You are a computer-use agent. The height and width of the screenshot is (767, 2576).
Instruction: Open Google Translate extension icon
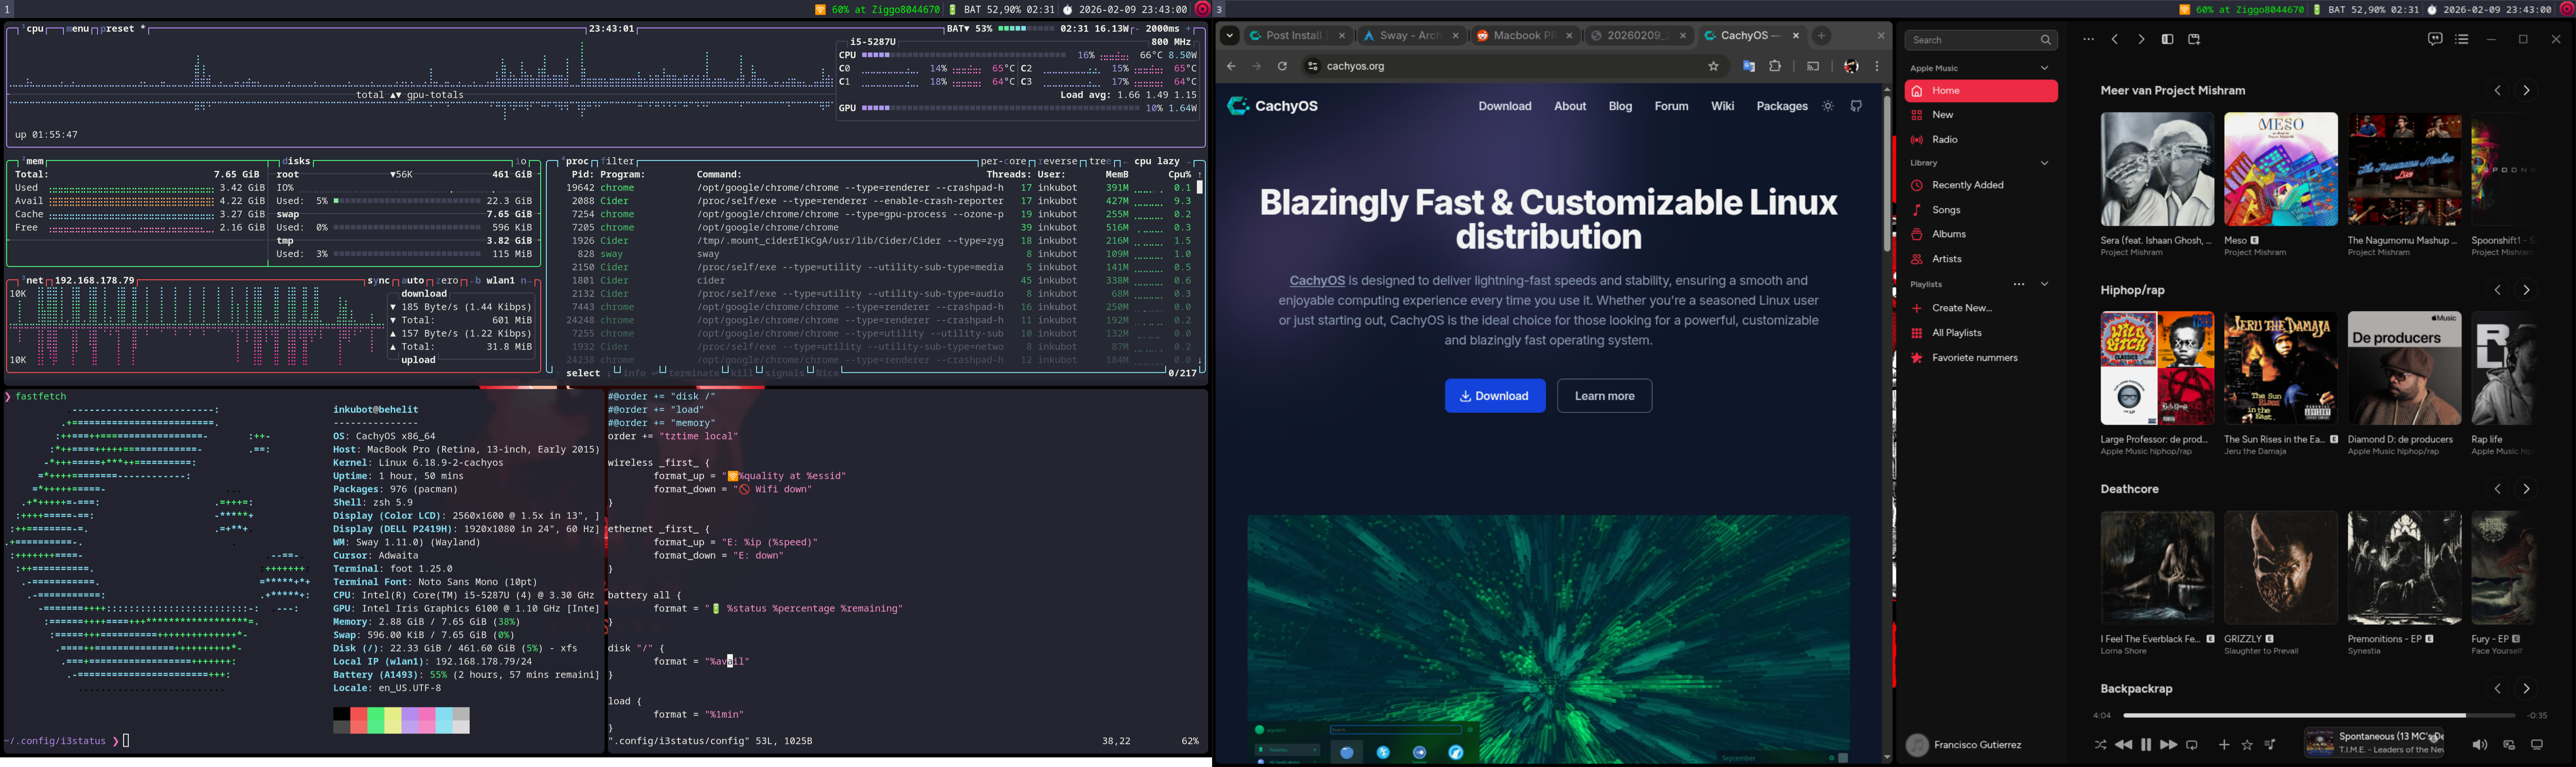click(x=1748, y=66)
